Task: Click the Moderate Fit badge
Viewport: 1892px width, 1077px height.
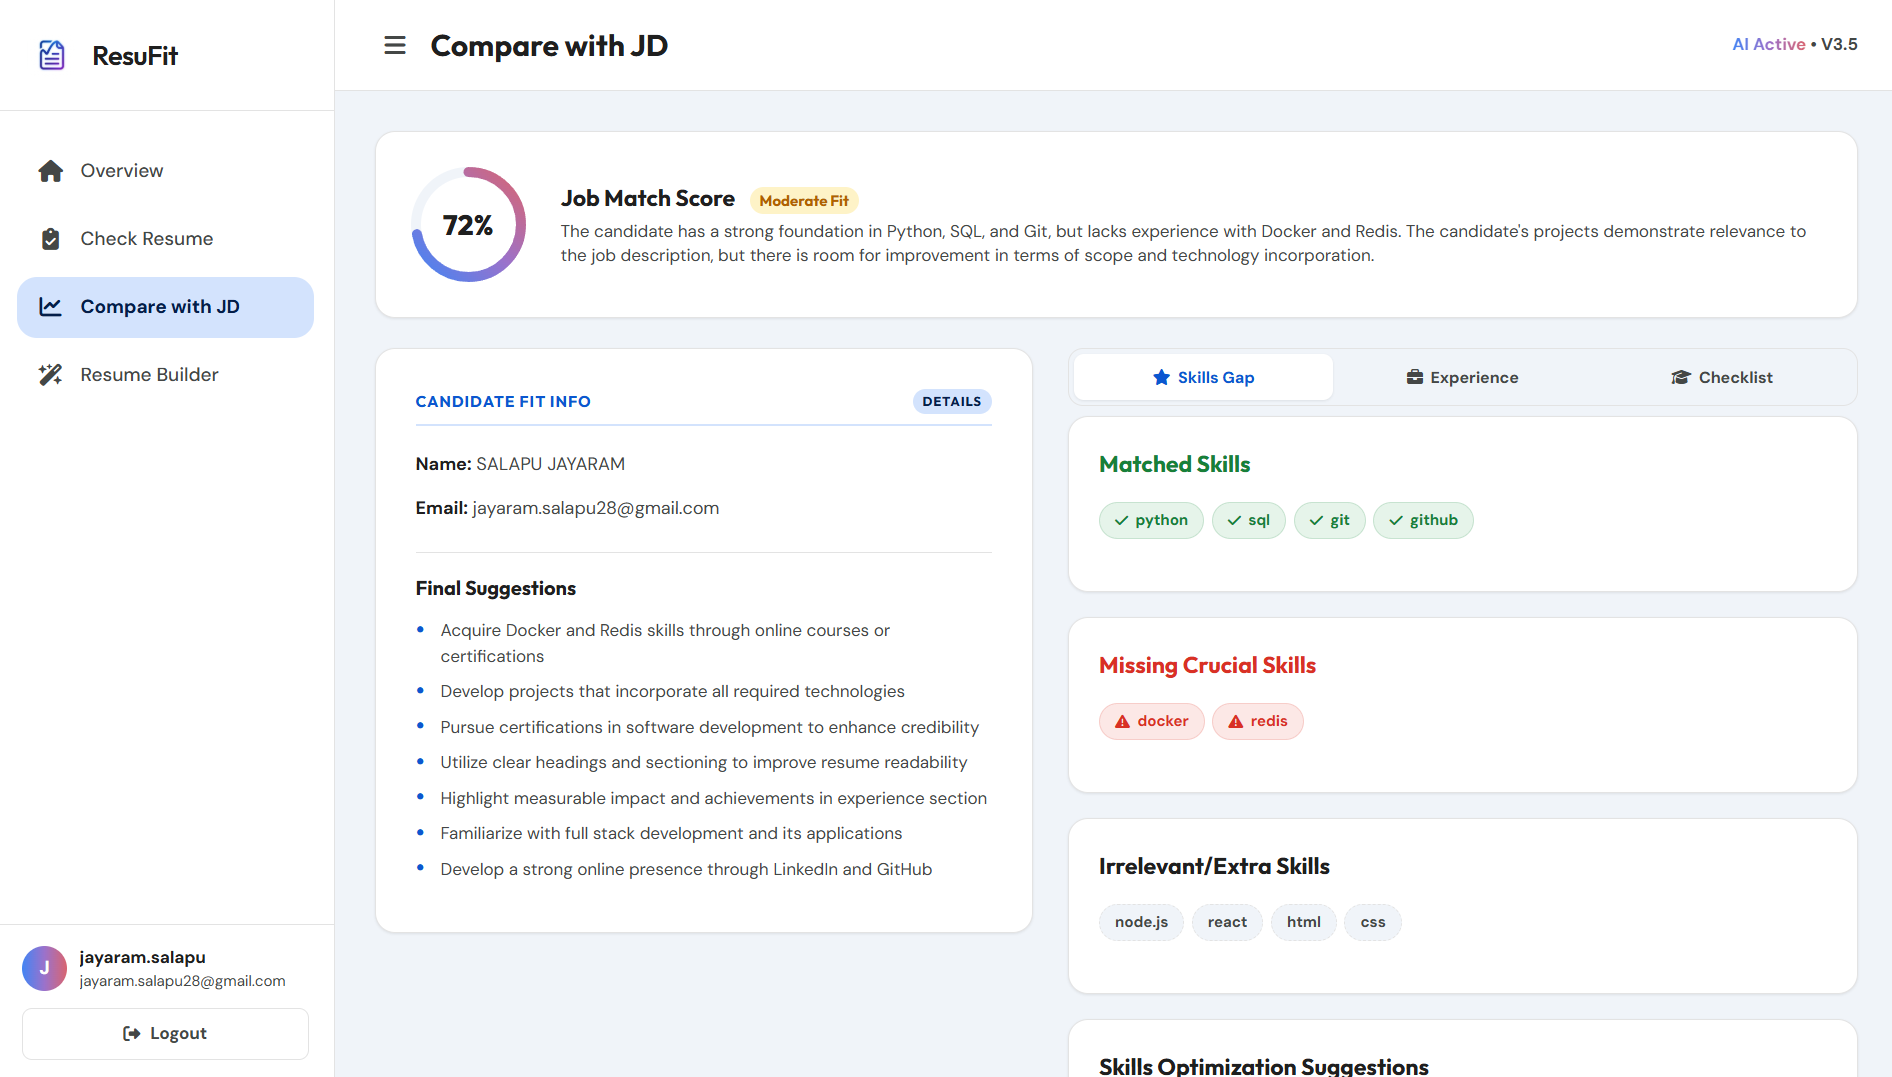Action: pyautogui.click(x=804, y=200)
